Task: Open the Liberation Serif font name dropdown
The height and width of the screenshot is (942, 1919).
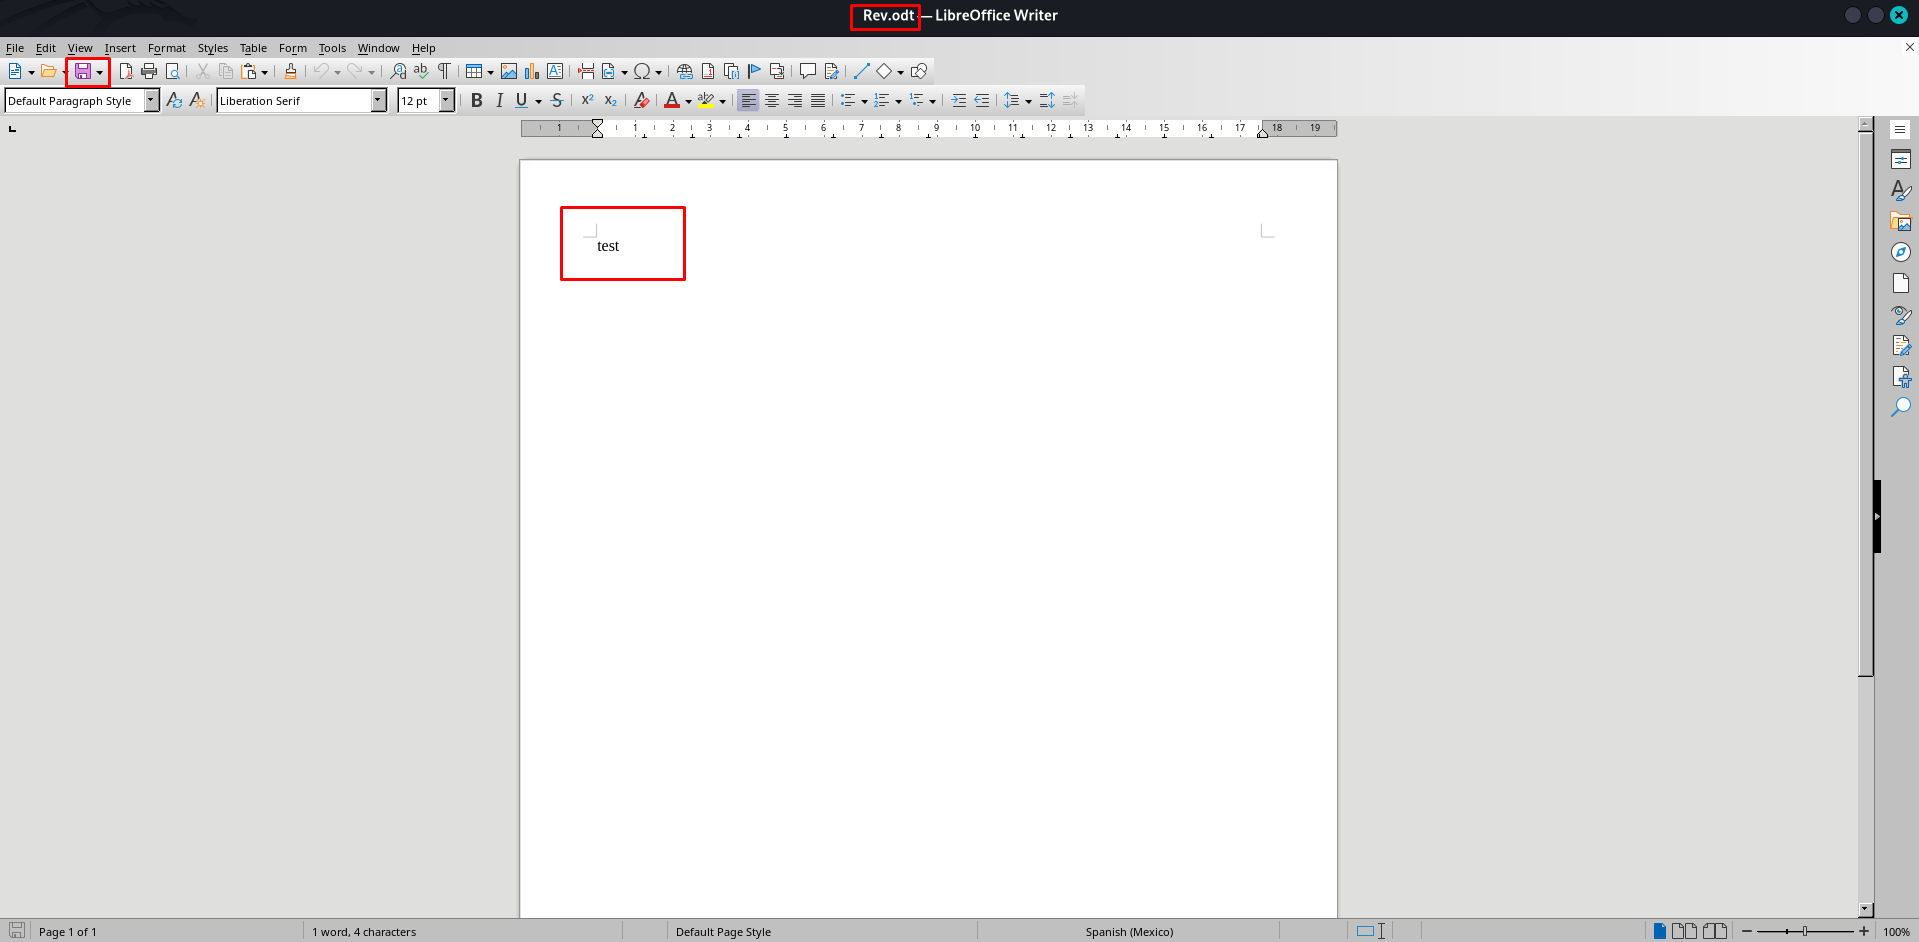Action: coord(378,100)
